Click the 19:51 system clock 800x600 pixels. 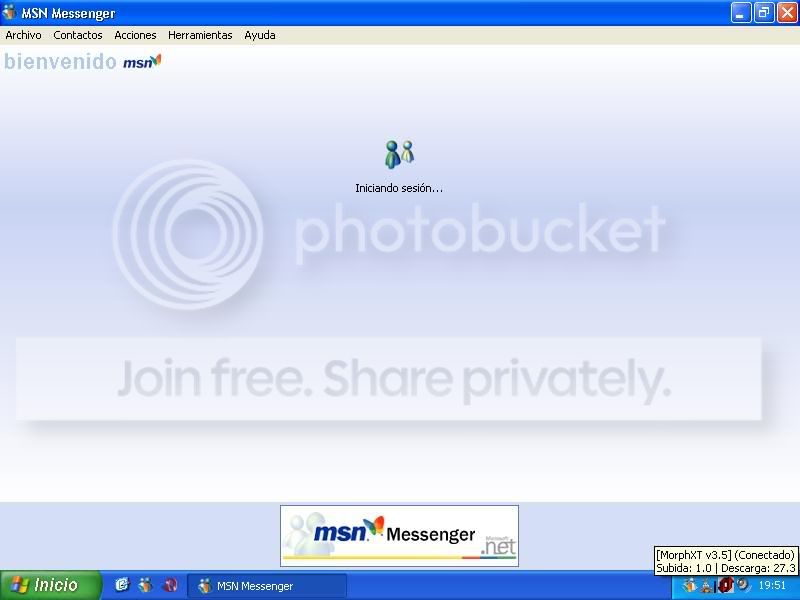(x=772, y=585)
